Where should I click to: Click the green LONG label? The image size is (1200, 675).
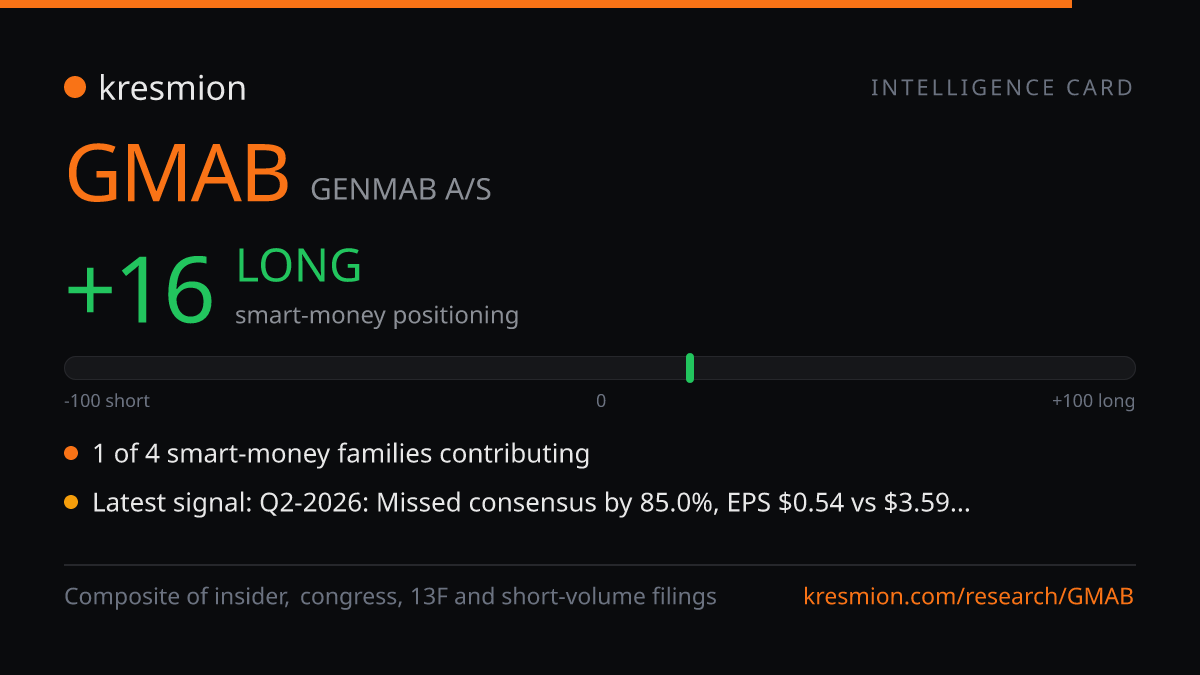pos(299,266)
